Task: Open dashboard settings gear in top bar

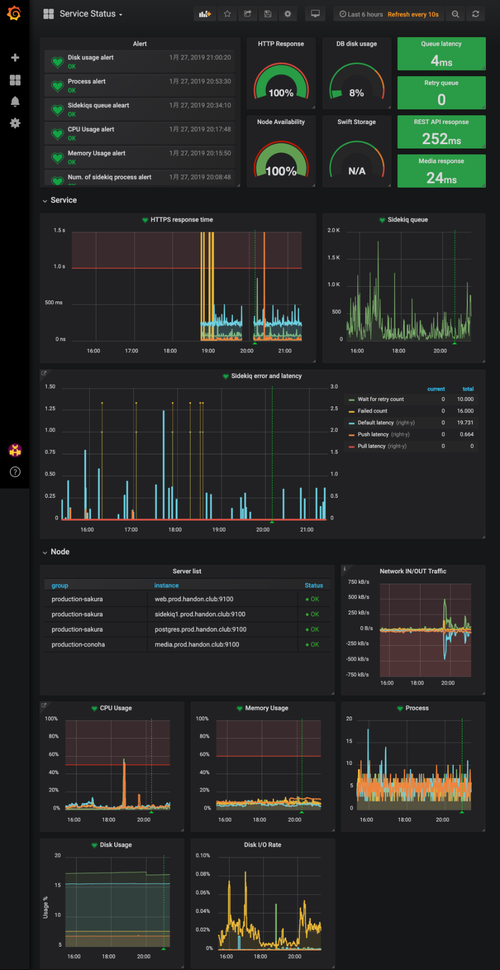Action: pyautogui.click(x=287, y=14)
